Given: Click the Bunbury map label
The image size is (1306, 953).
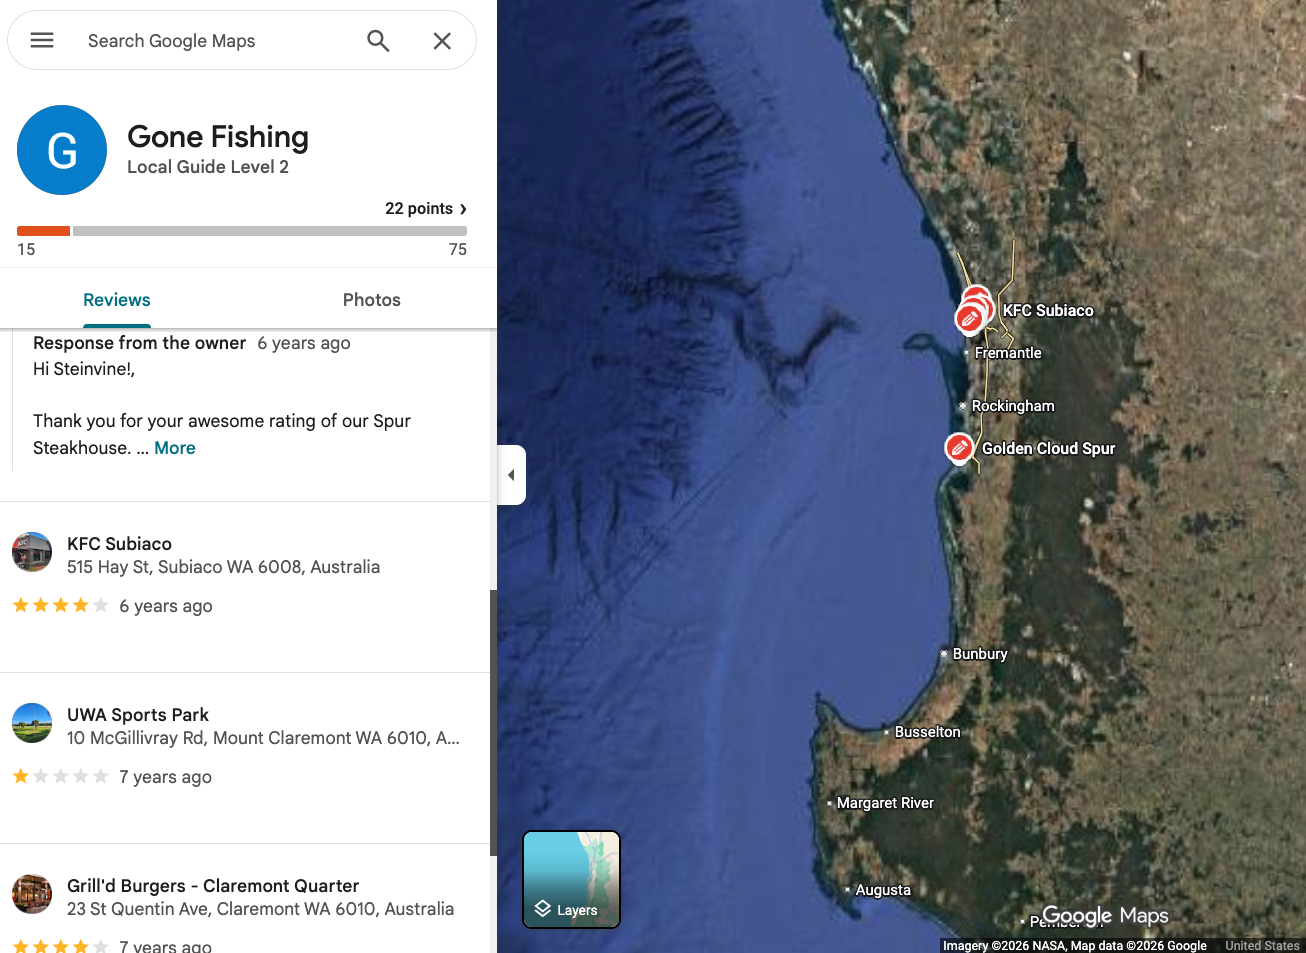Looking at the screenshot, I should pyautogui.click(x=980, y=654).
